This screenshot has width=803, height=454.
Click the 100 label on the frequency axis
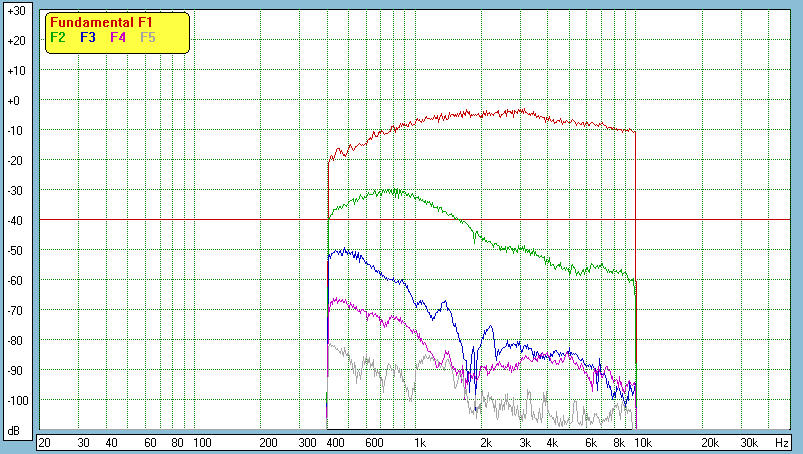tap(202, 442)
